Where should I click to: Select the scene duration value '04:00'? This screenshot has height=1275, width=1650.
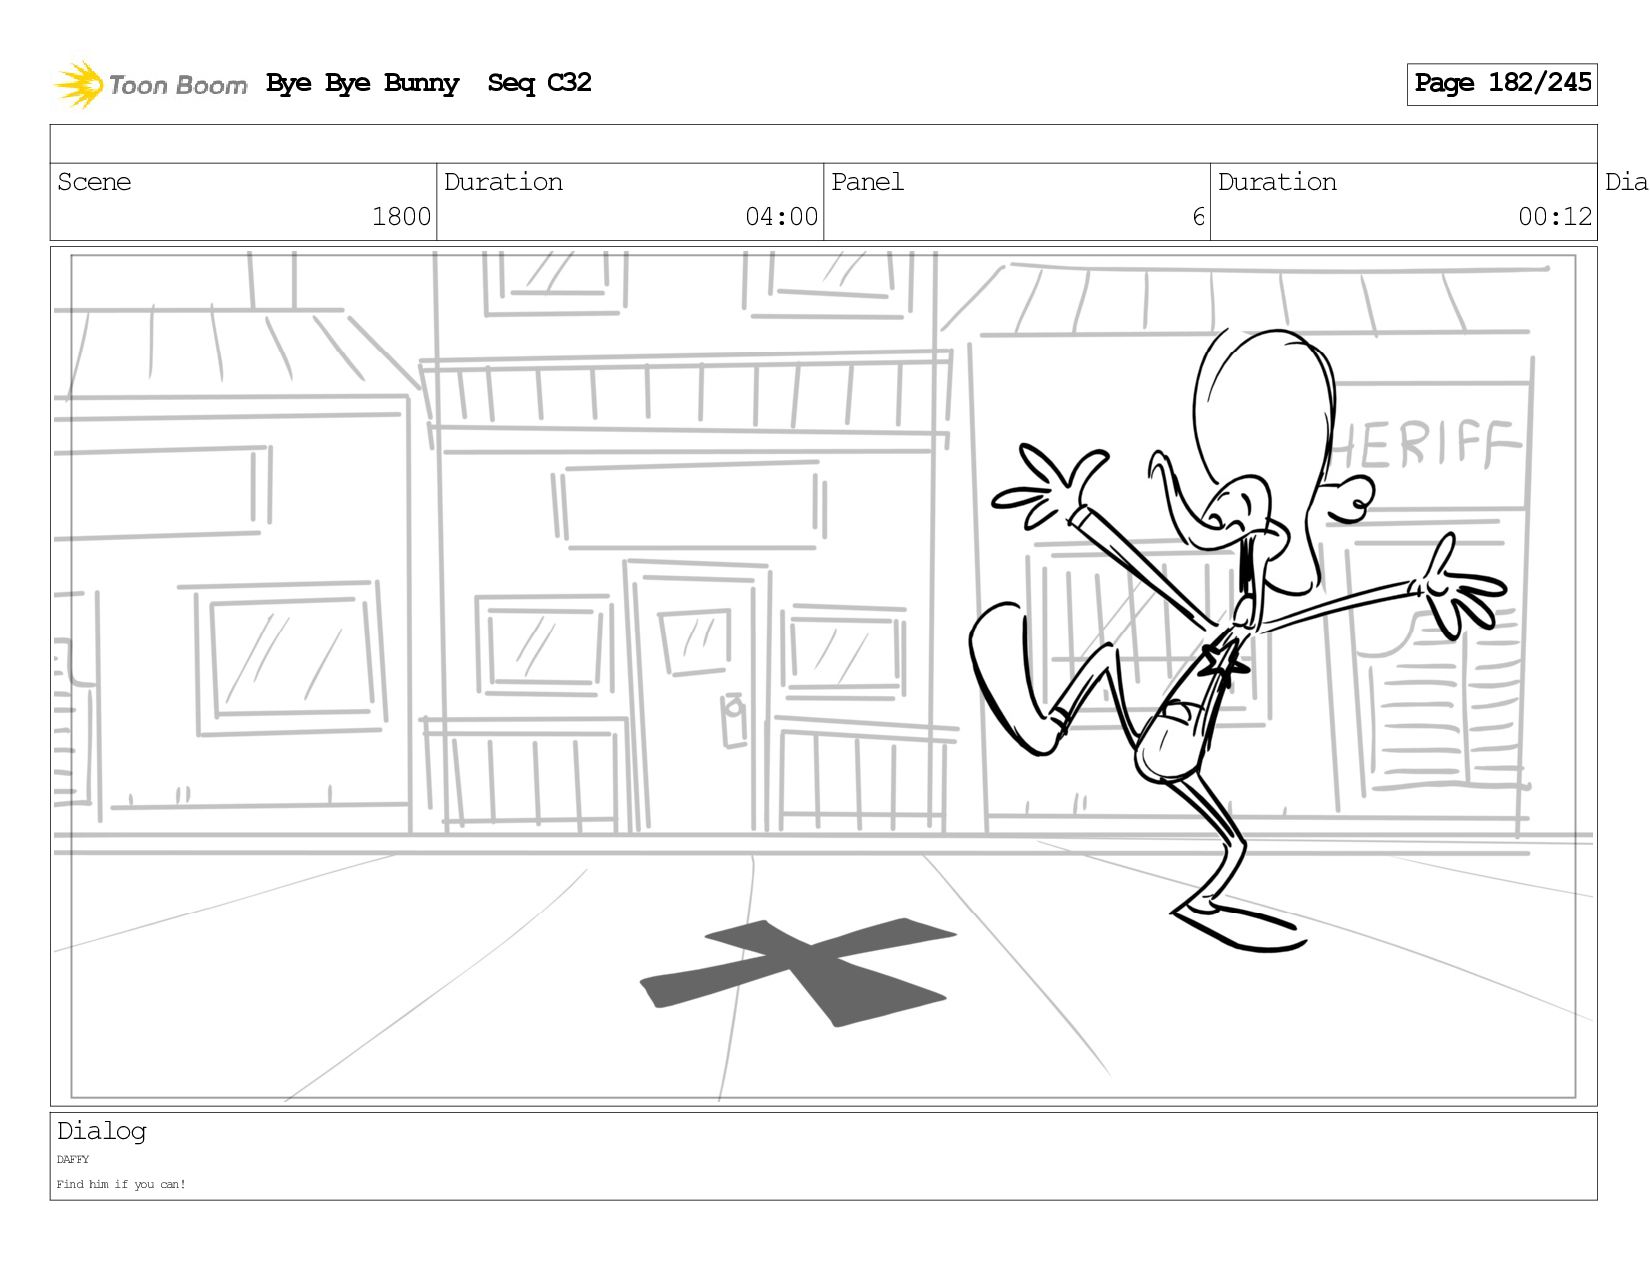(781, 217)
